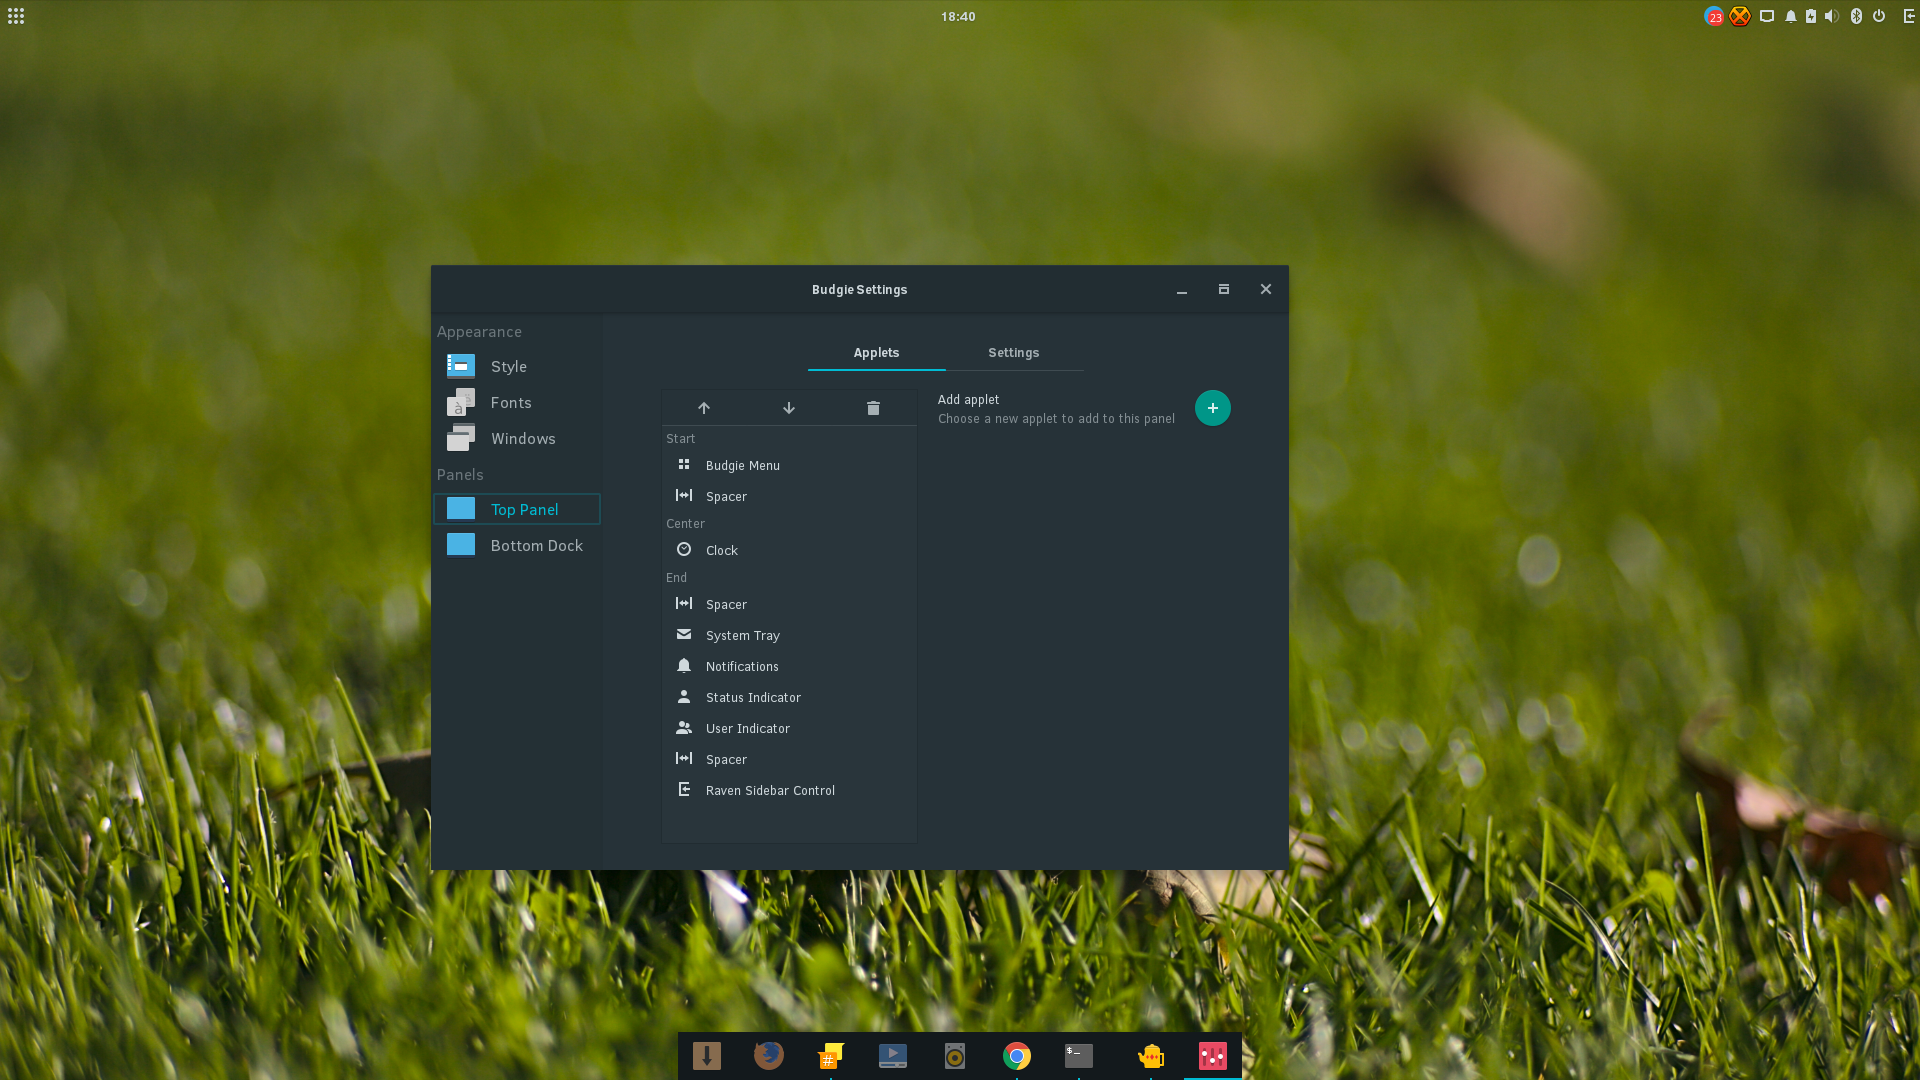The image size is (1920, 1080).
Task: Open notifications via the panel bell icon
Action: coord(1791,16)
